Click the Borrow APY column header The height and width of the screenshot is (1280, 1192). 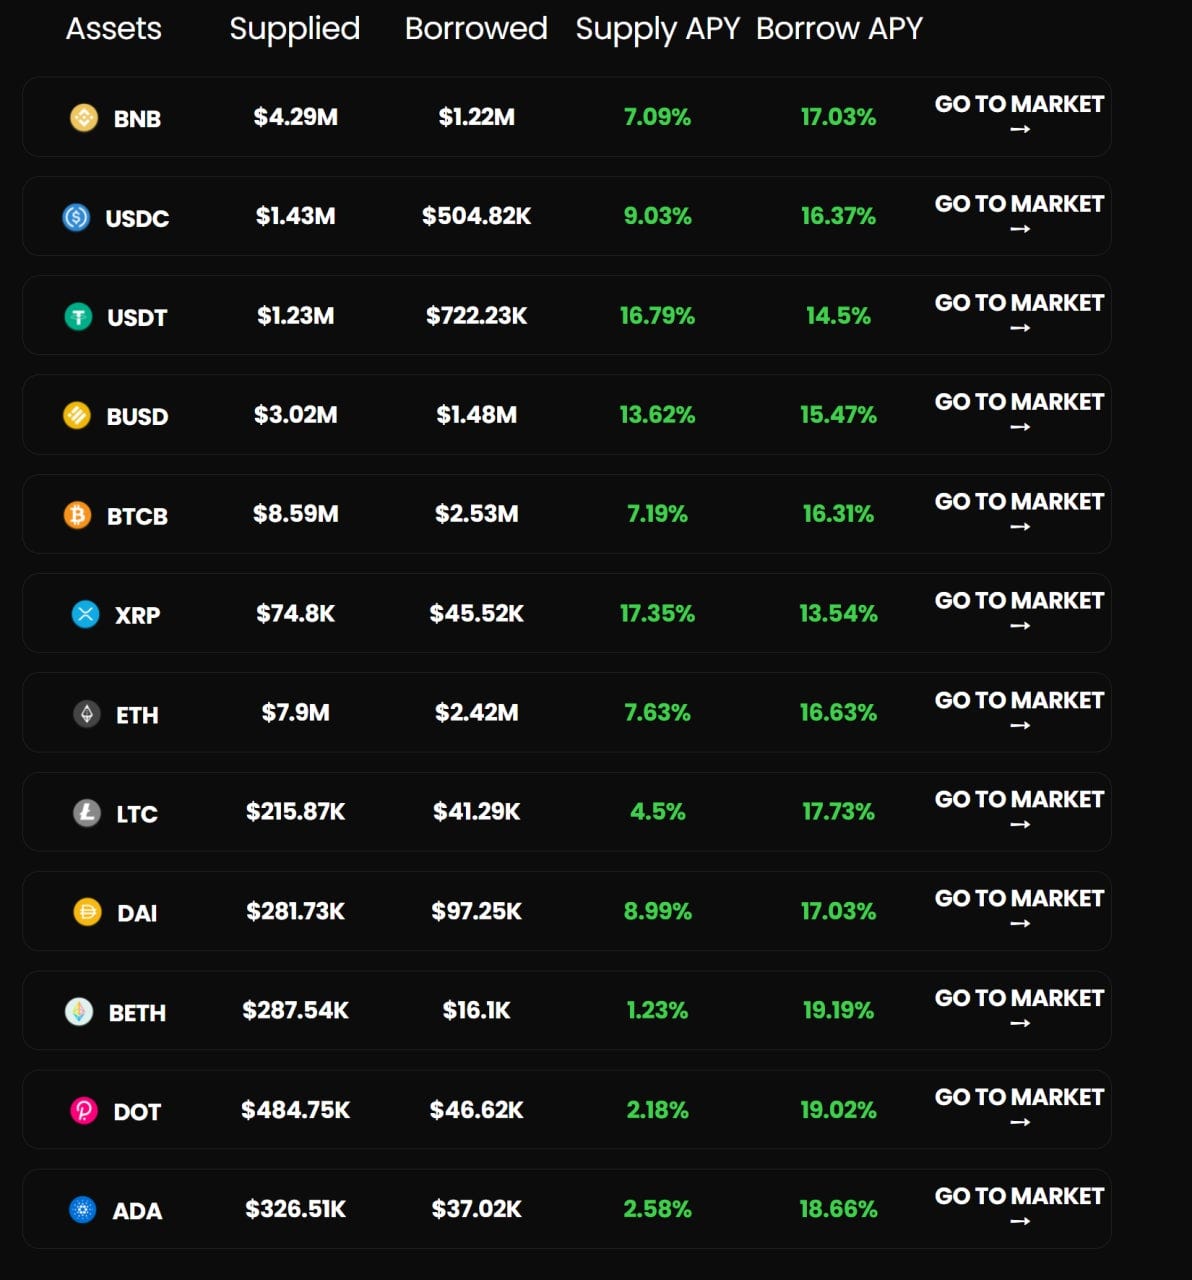coord(839,29)
